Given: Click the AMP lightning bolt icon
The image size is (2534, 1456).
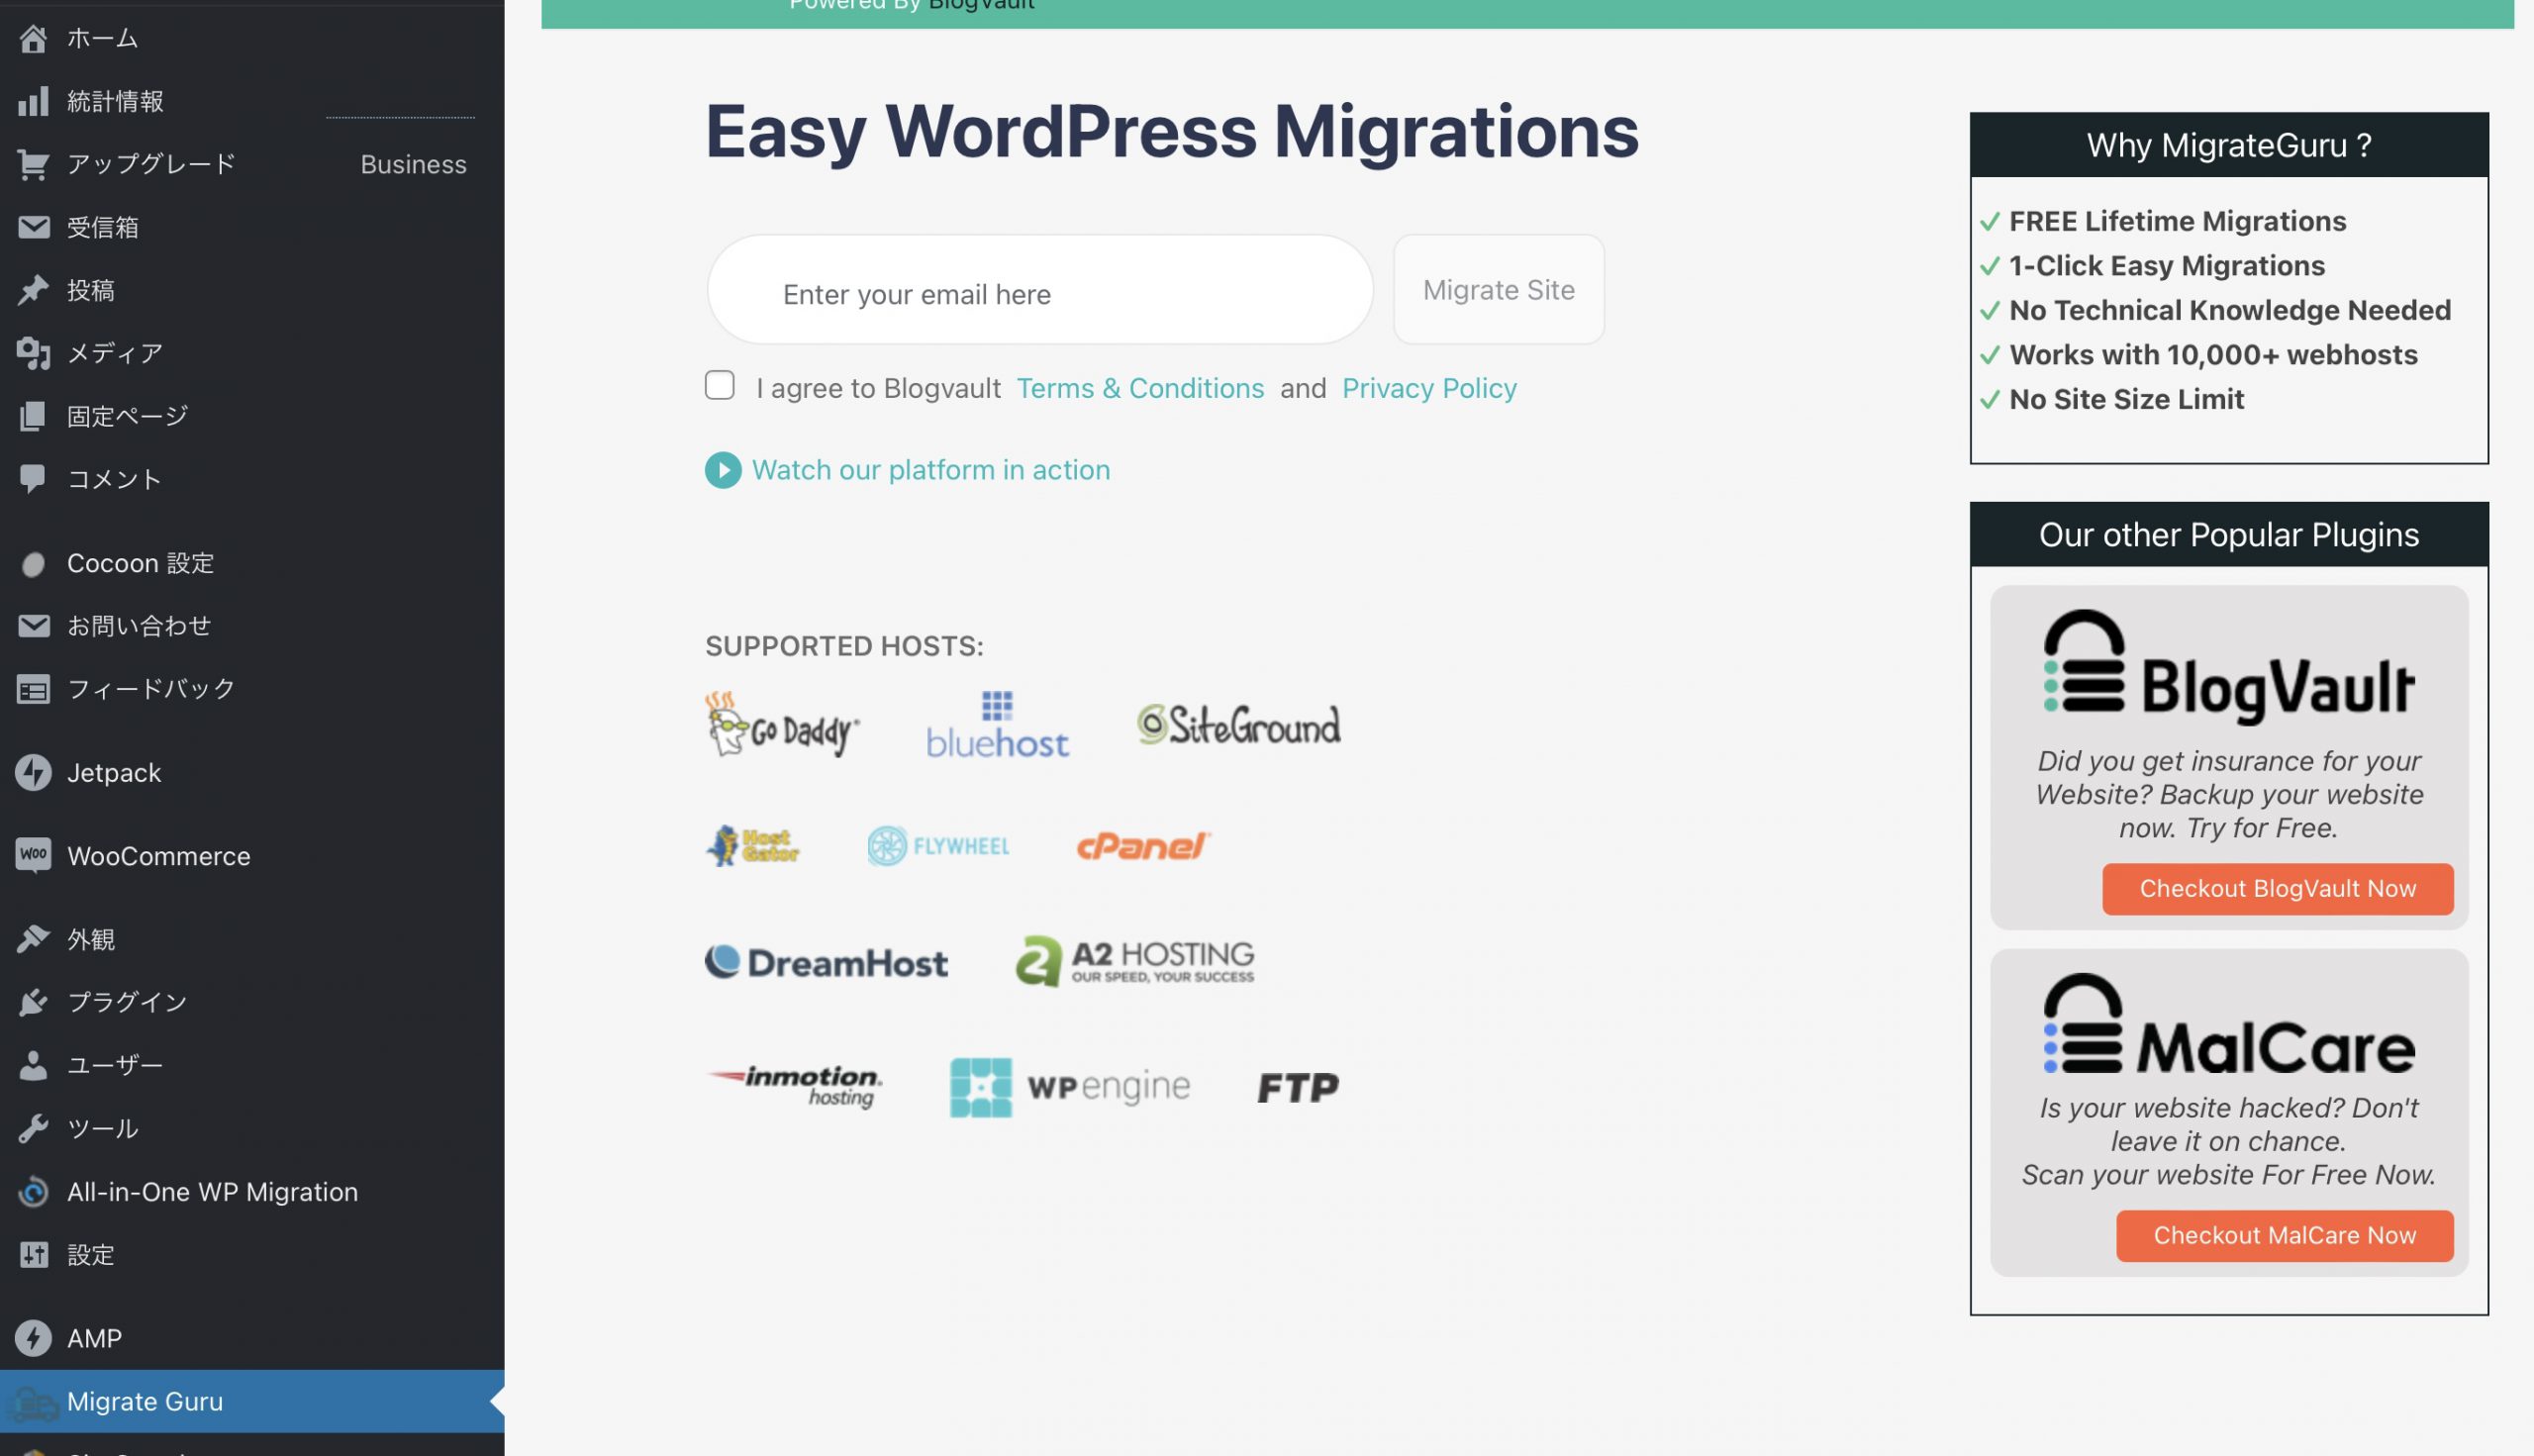Looking at the screenshot, I should (x=33, y=1338).
